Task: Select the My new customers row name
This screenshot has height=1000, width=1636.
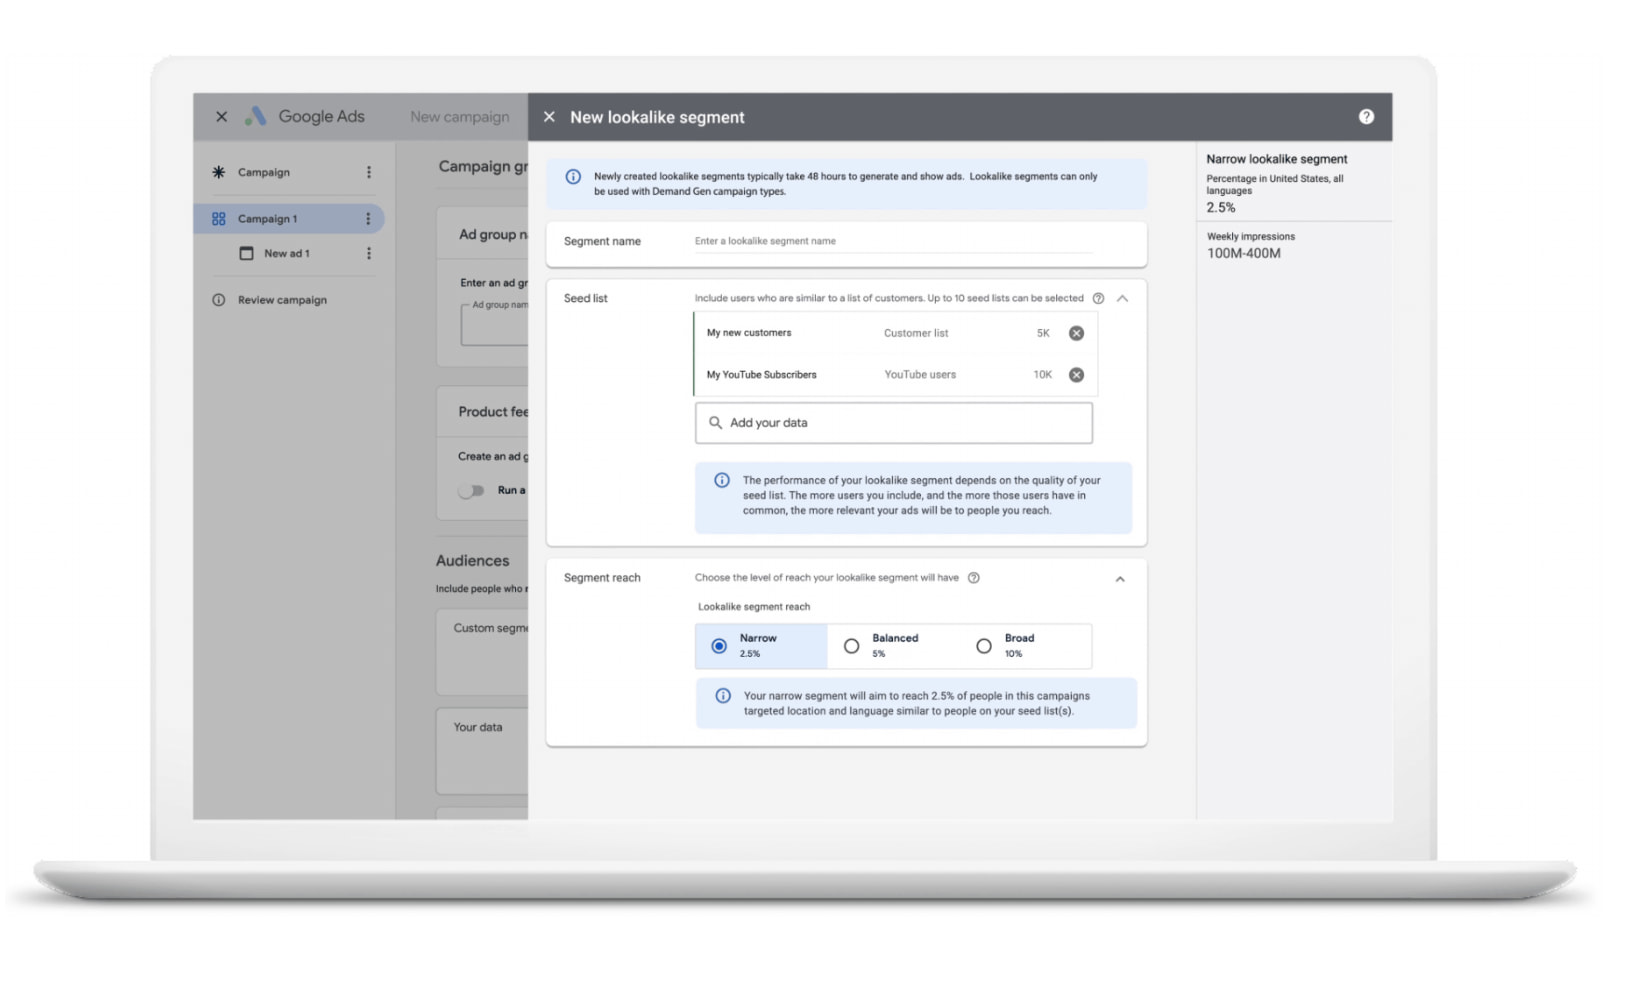Action: [749, 333]
